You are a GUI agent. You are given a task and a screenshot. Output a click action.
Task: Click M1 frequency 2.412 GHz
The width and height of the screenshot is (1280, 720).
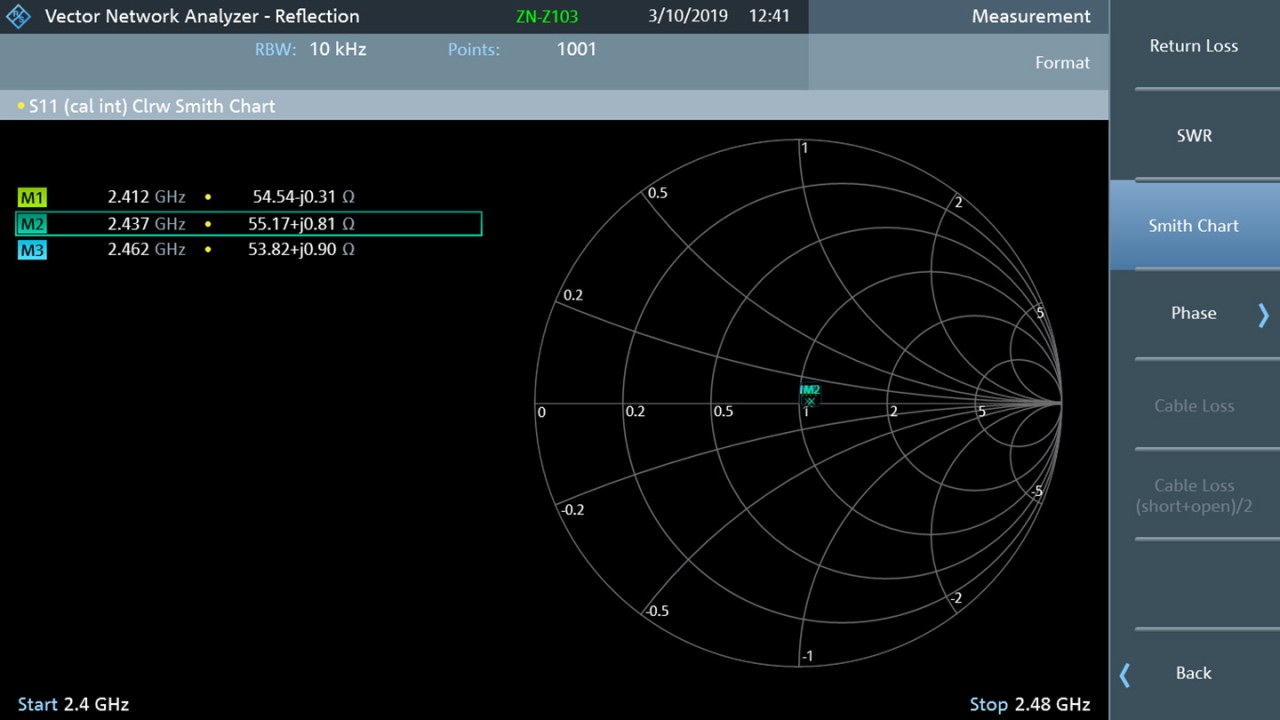(x=146, y=198)
